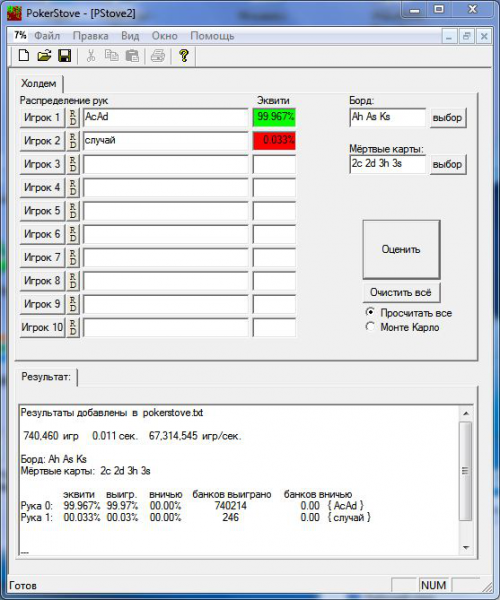Click the Cut scissors icon

point(91,56)
